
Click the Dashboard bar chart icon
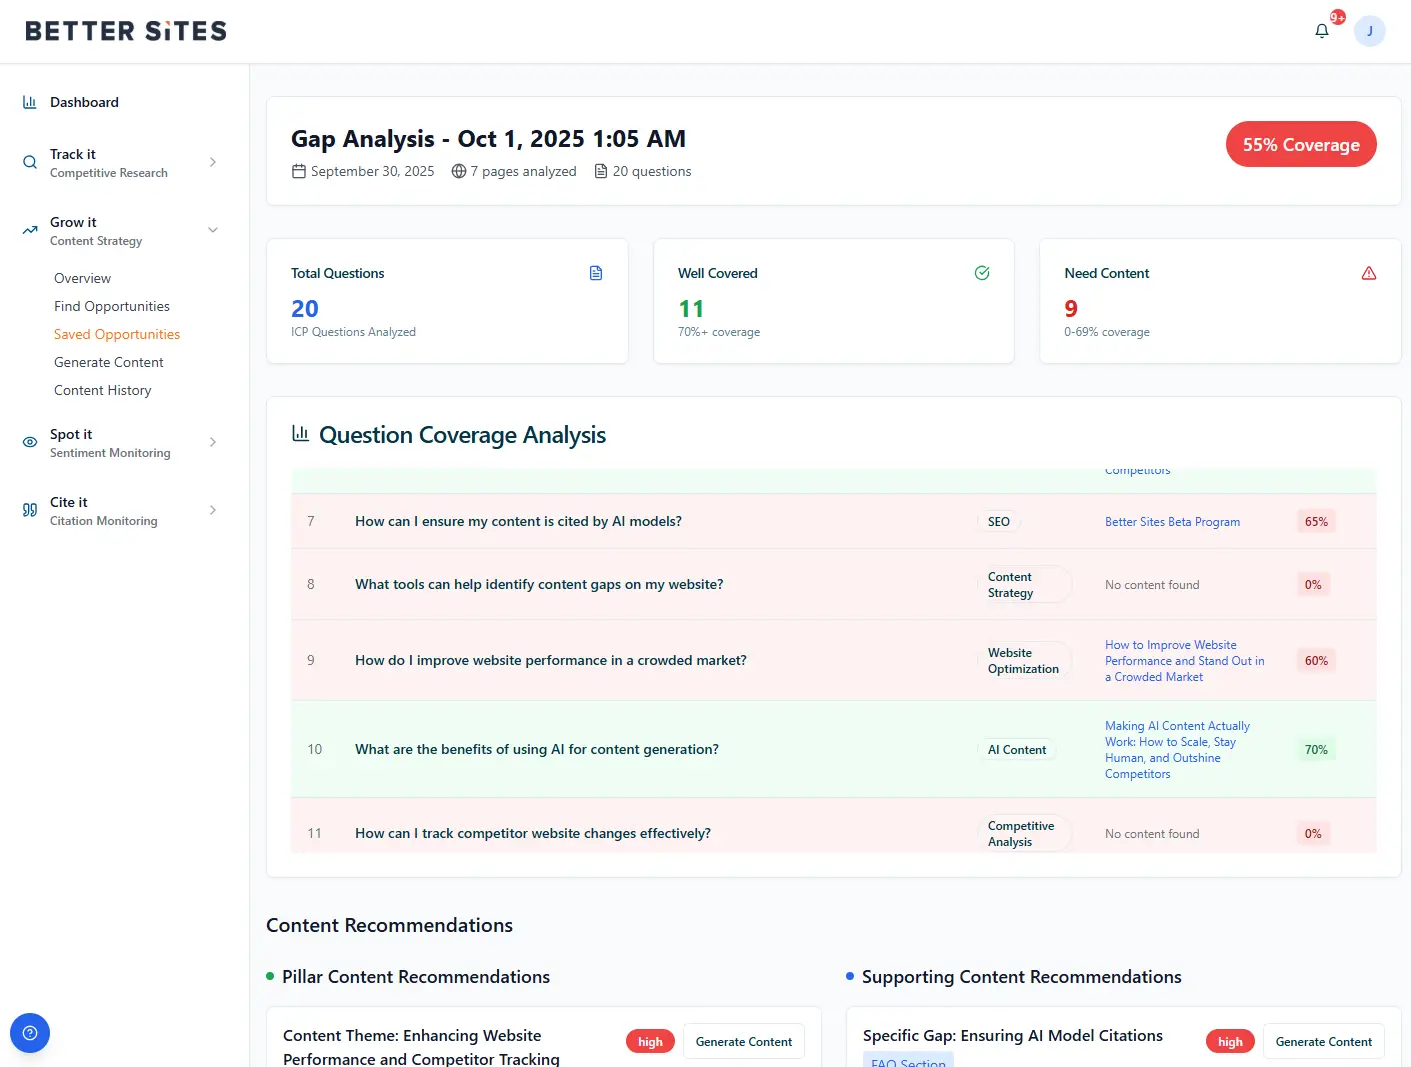[30, 102]
